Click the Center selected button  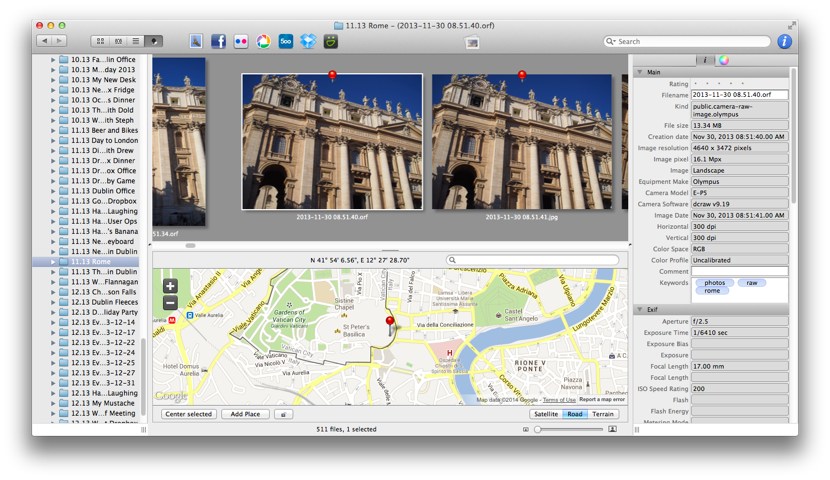[188, 413]
